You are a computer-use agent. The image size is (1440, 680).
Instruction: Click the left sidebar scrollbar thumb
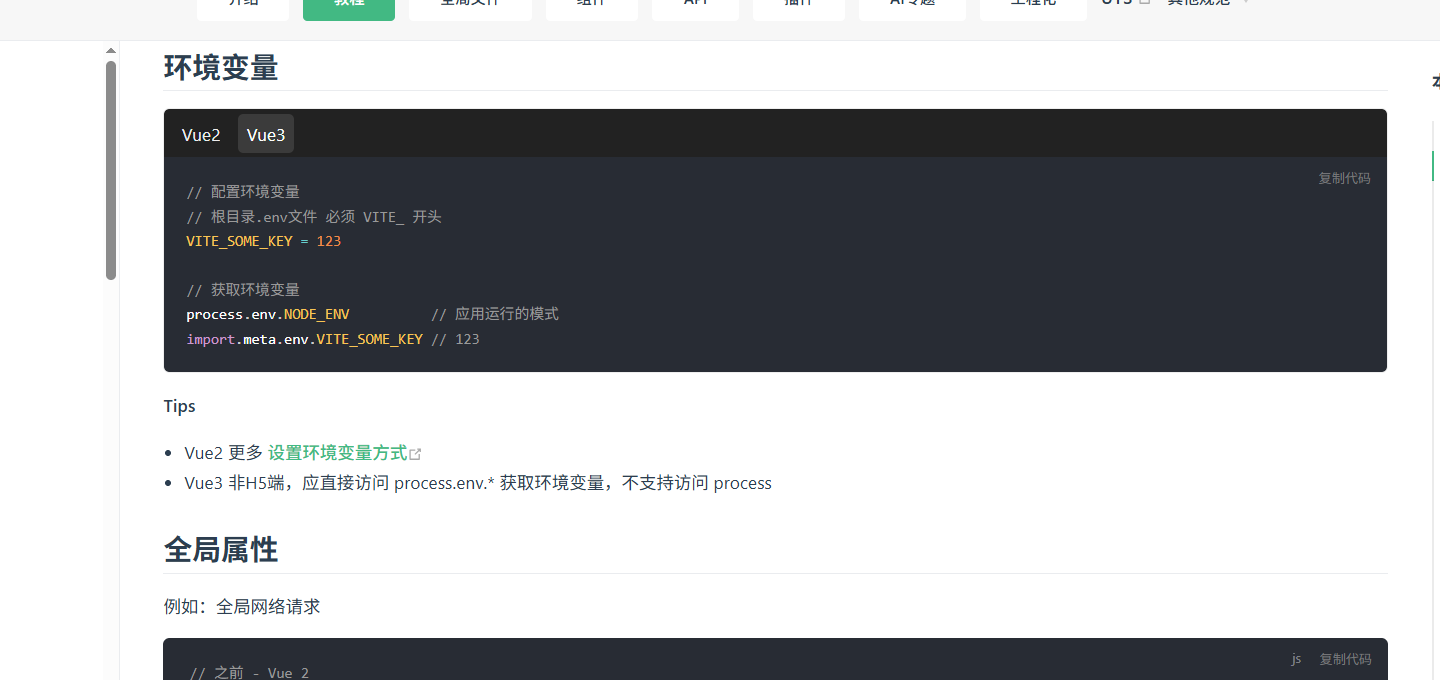point(111,170)
